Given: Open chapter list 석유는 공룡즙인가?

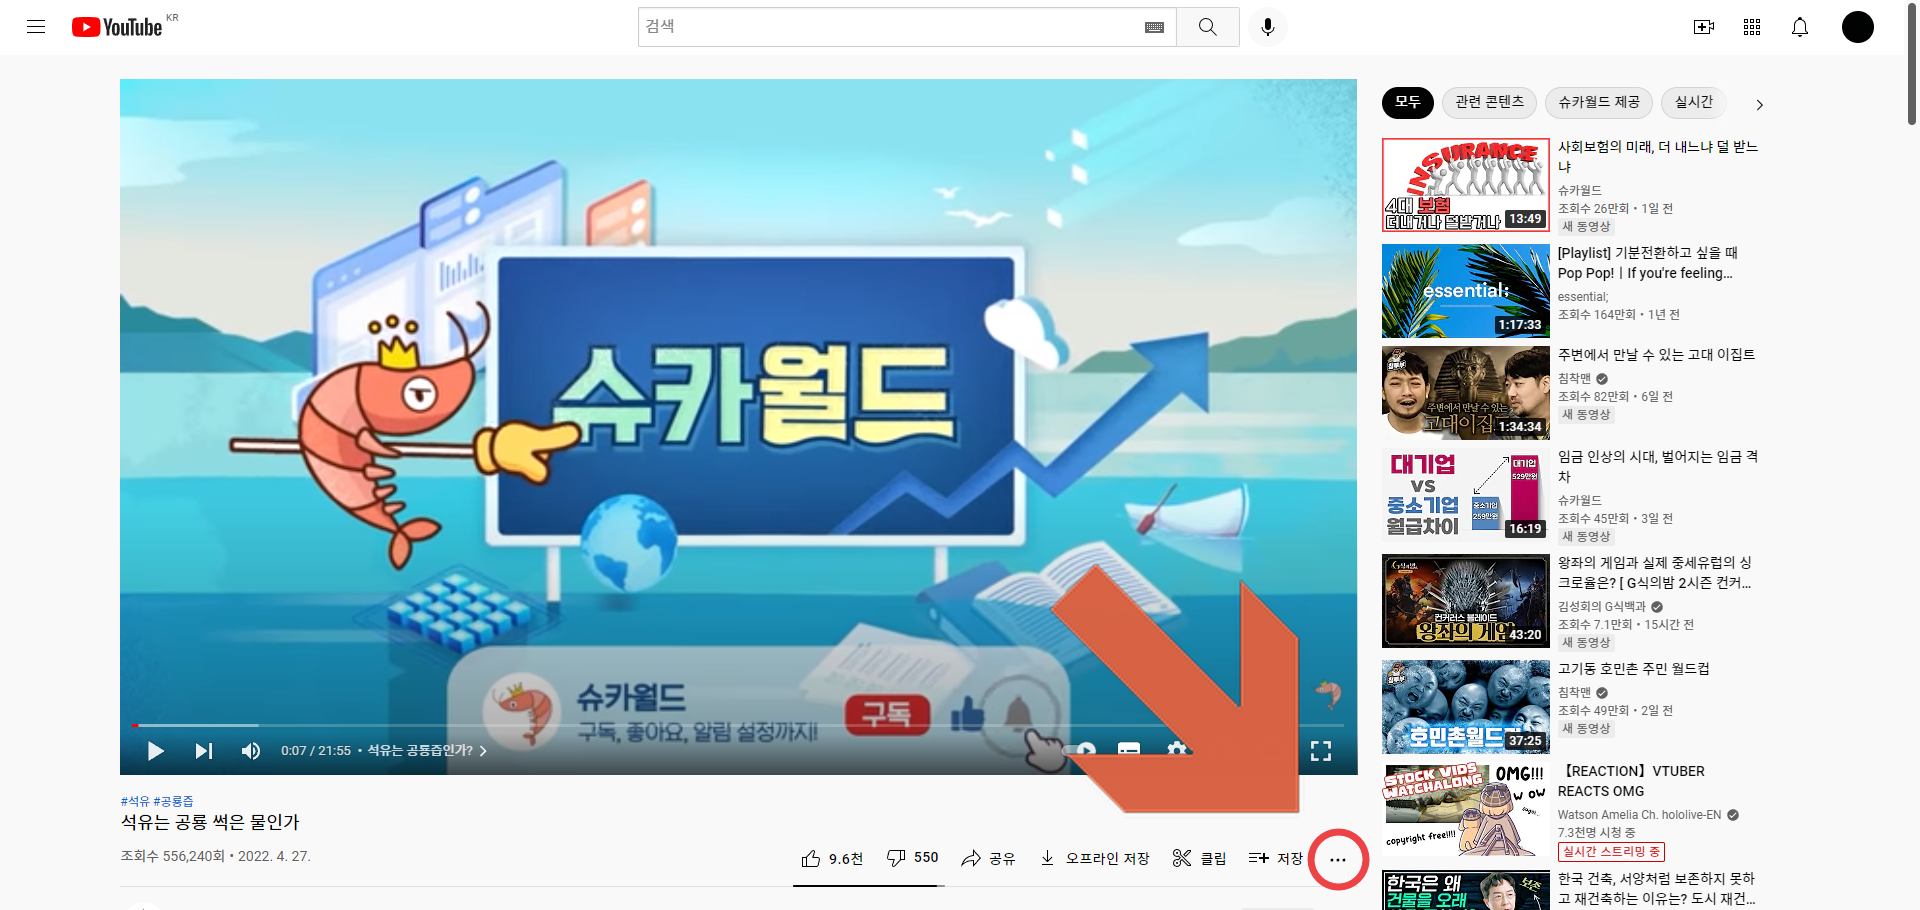Looking at the screenshot, I should (427, 751).
